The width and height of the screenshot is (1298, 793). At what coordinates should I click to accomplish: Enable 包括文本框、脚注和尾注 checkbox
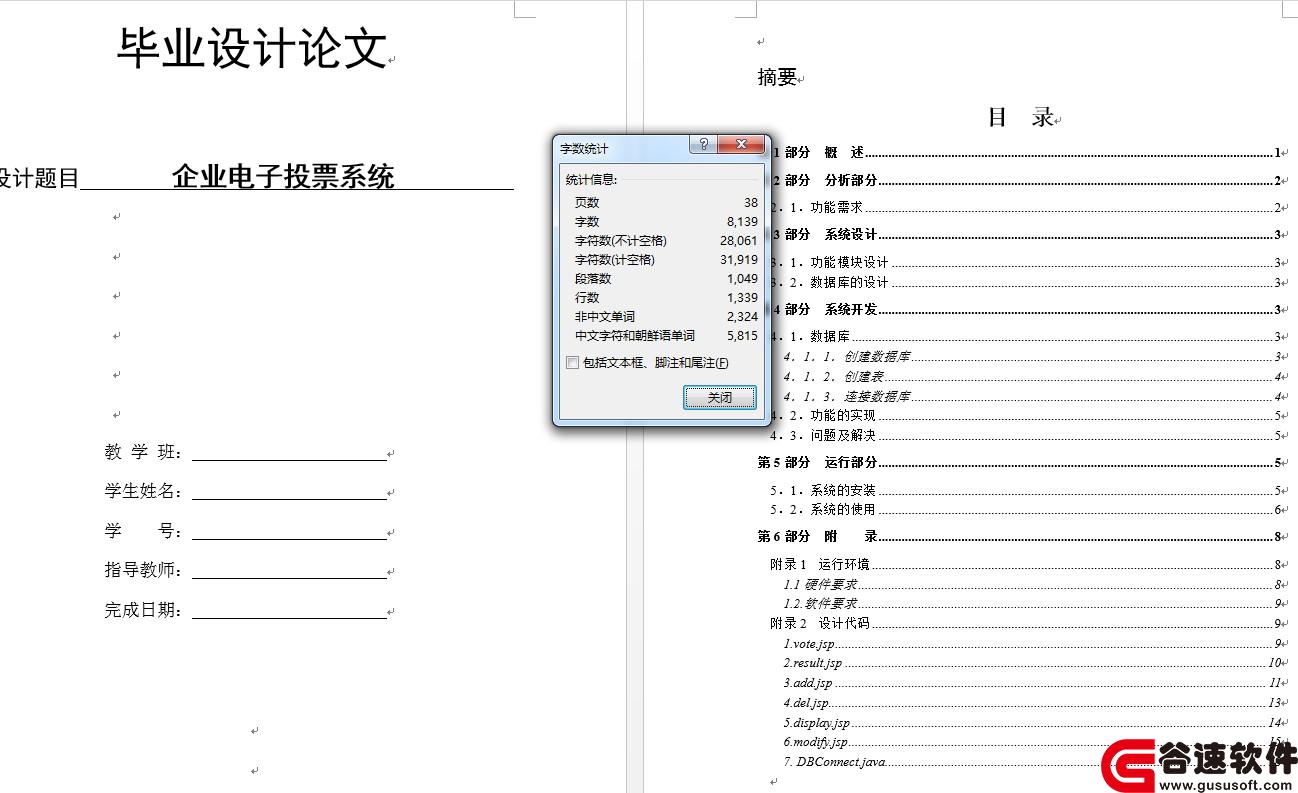tap(572, 363)
